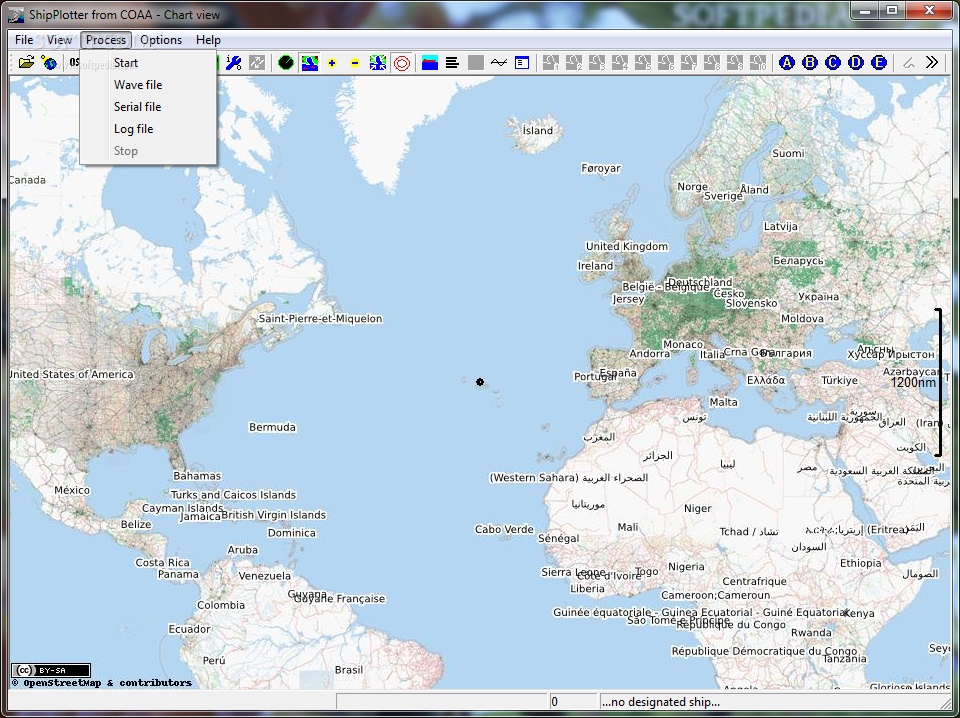Click the 1200nm scale bar
Screen dimensions: 960x718
(x=938, y=383)
